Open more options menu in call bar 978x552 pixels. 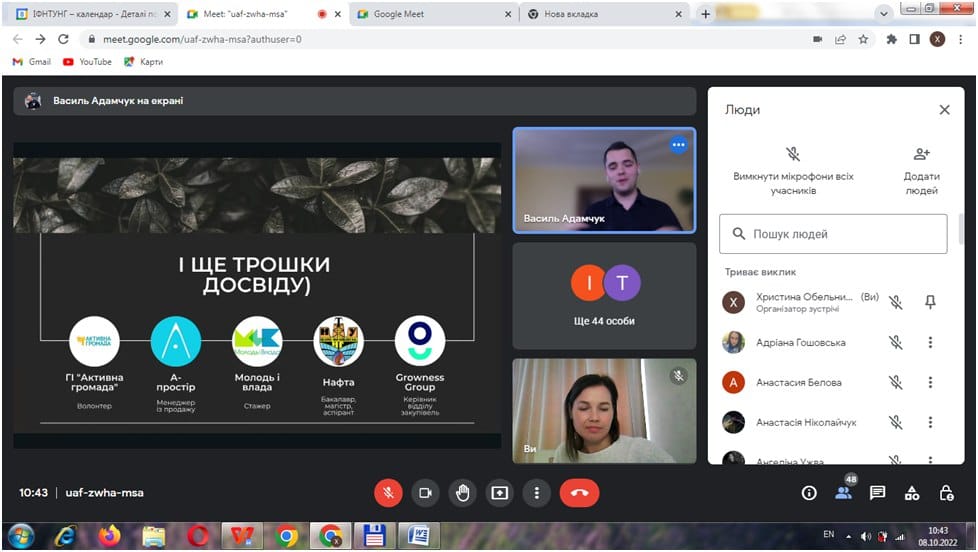pyautogui.click(x=537, y=492)
